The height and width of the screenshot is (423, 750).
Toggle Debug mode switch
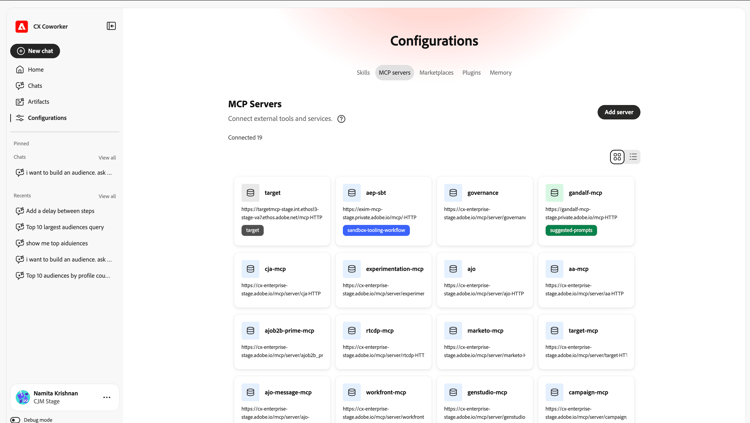point(15,420)
